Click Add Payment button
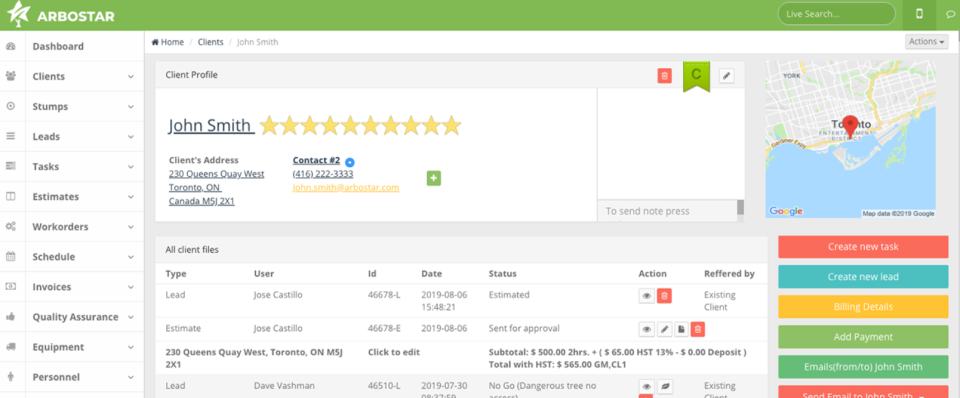Screen dimensions: 960x398 [863, 337]
